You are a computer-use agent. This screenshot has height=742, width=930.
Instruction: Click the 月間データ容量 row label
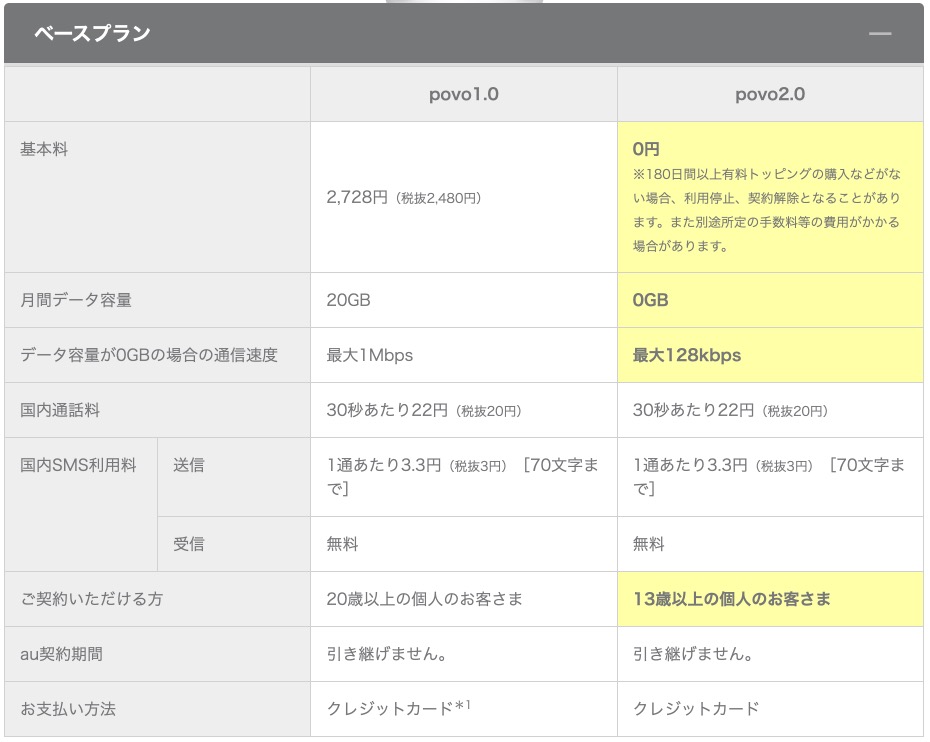76,300
